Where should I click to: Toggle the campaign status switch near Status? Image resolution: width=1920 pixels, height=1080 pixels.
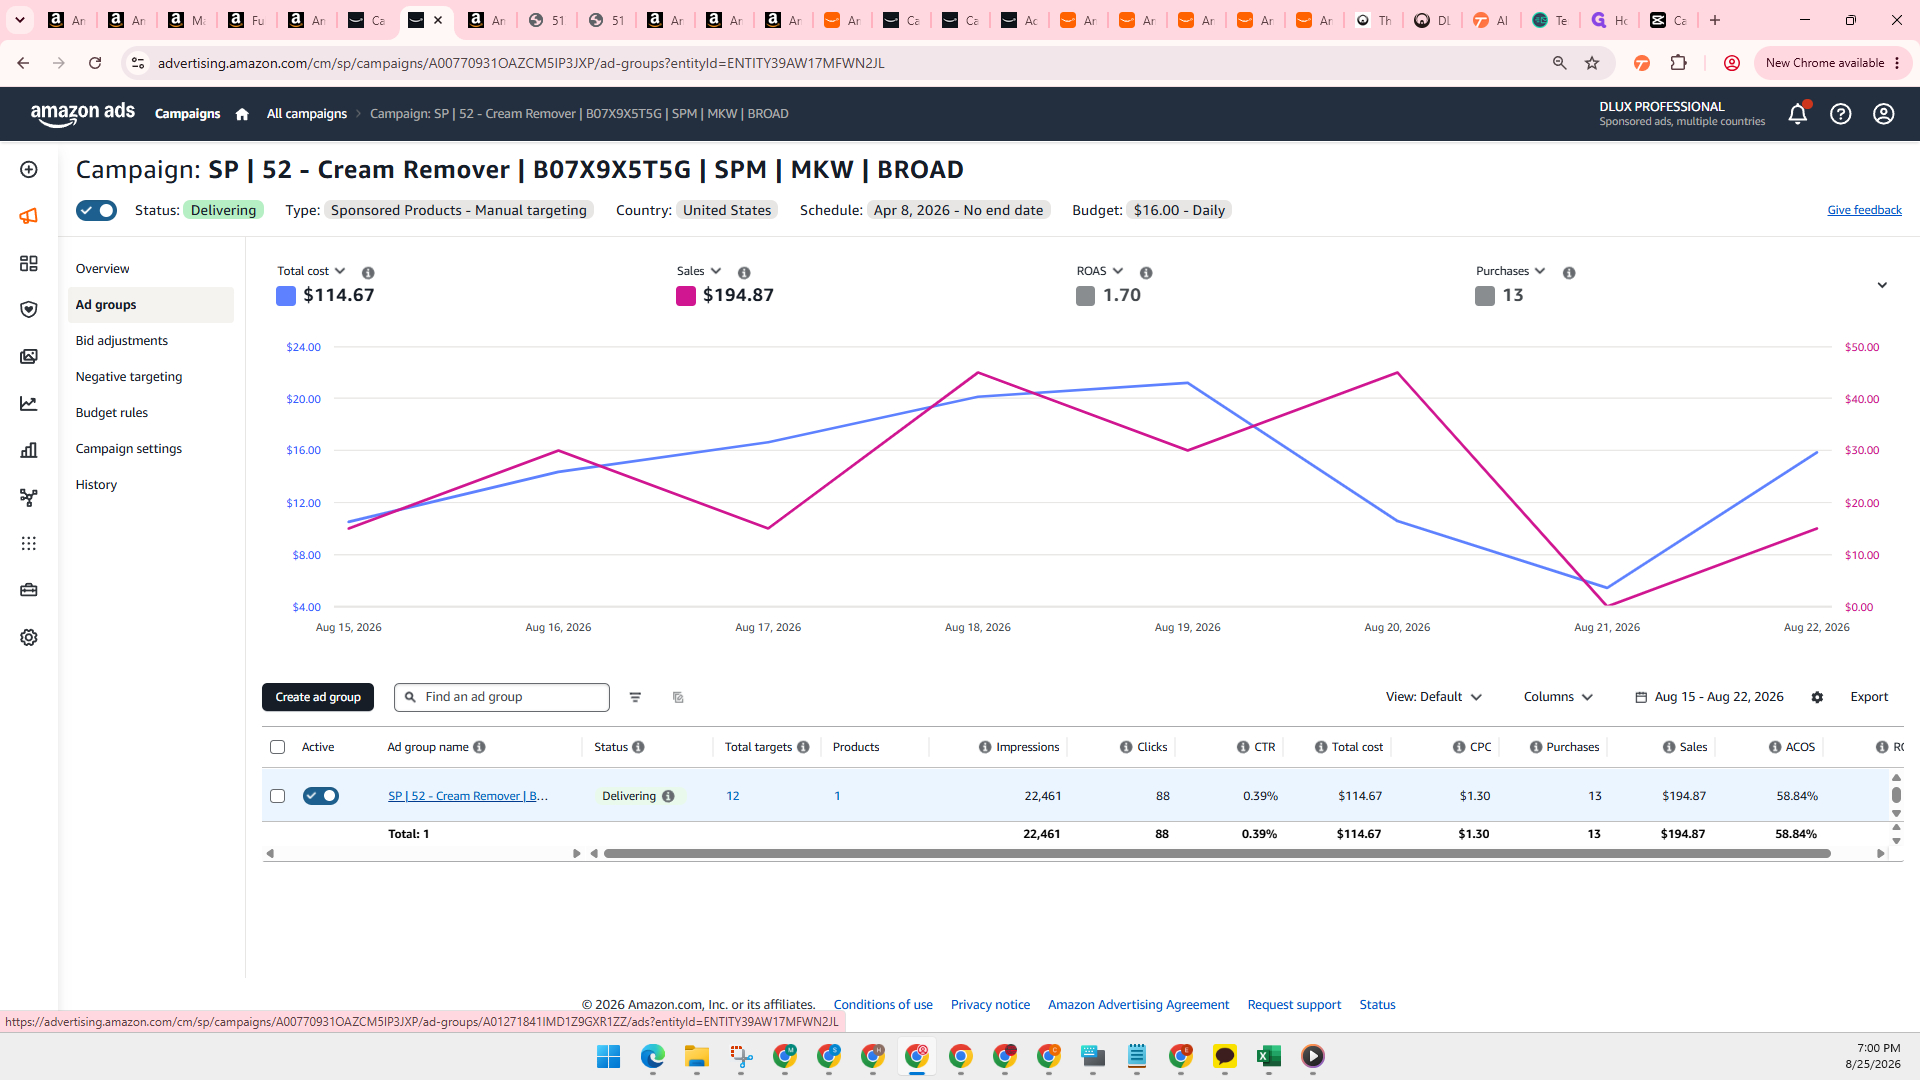click(x=96, y=210)
